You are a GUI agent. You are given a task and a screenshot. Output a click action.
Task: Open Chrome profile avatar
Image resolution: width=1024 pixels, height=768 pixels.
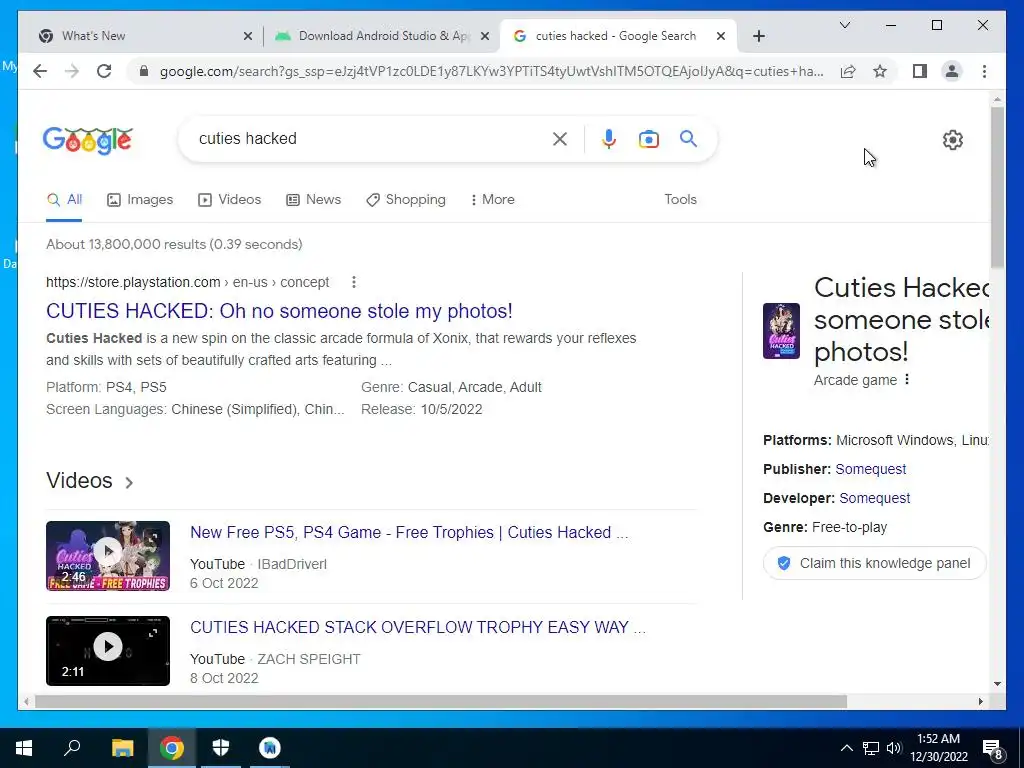(x=952, y=71)
